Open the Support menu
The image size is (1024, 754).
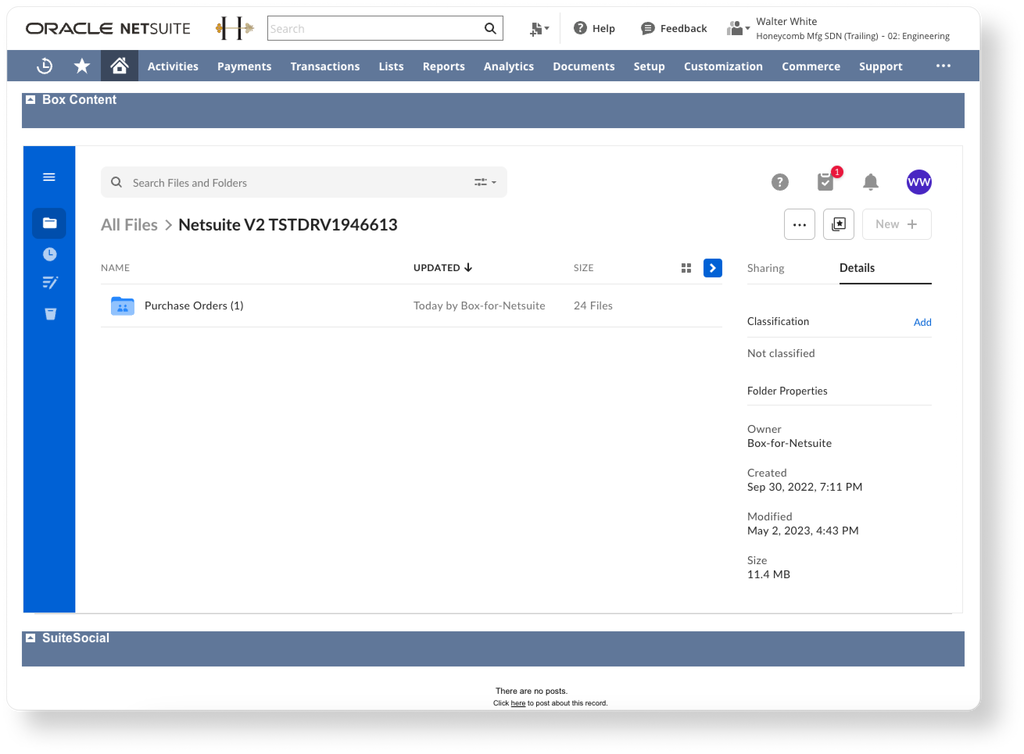(880, 66)
